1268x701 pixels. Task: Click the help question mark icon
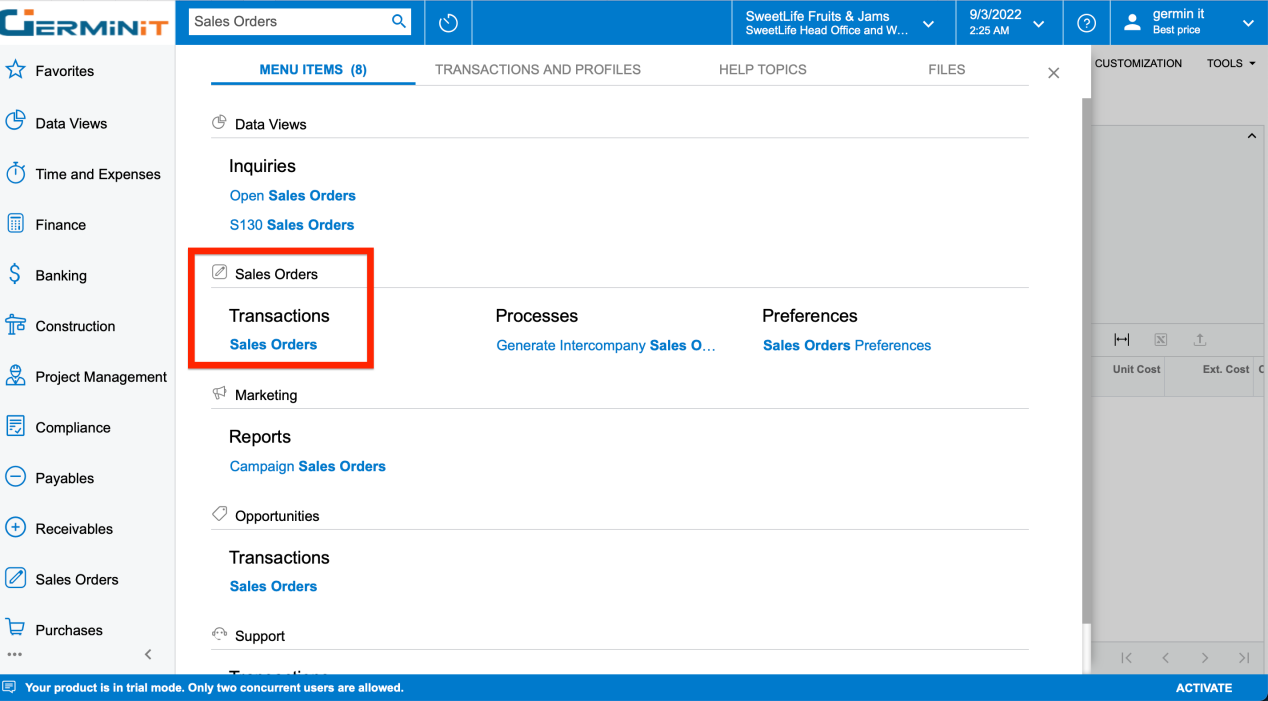[1086, 23]
